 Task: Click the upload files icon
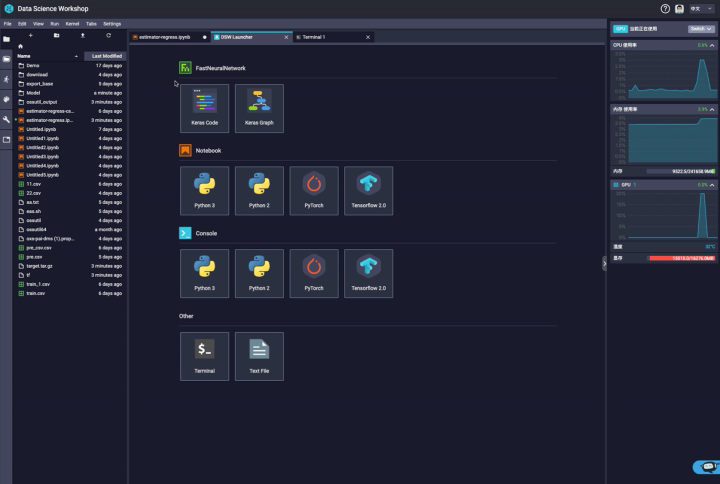83,35
